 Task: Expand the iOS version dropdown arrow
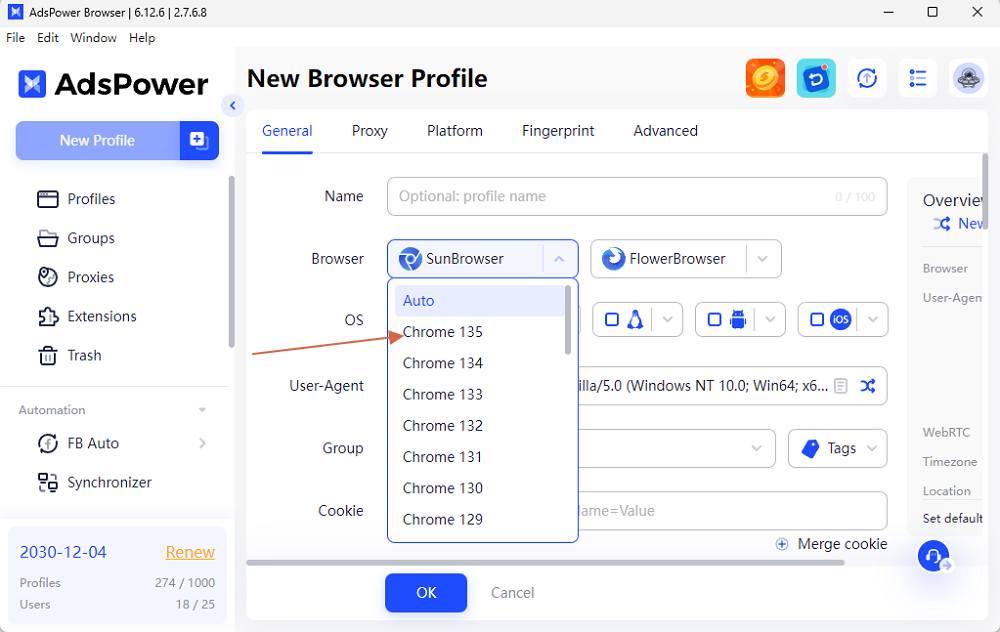pyautogui.click(x=873, y=320)
